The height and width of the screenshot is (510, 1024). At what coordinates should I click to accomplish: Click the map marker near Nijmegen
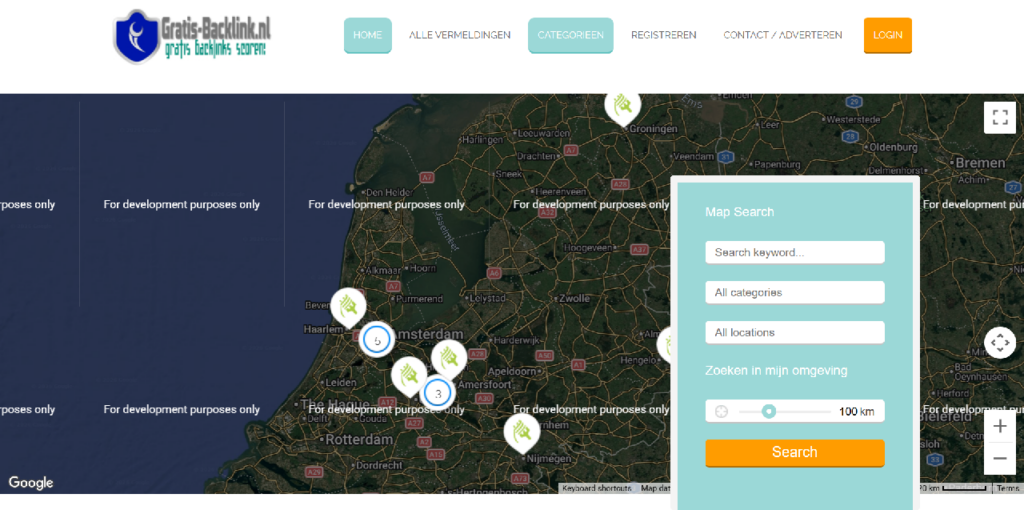(521, 432)
